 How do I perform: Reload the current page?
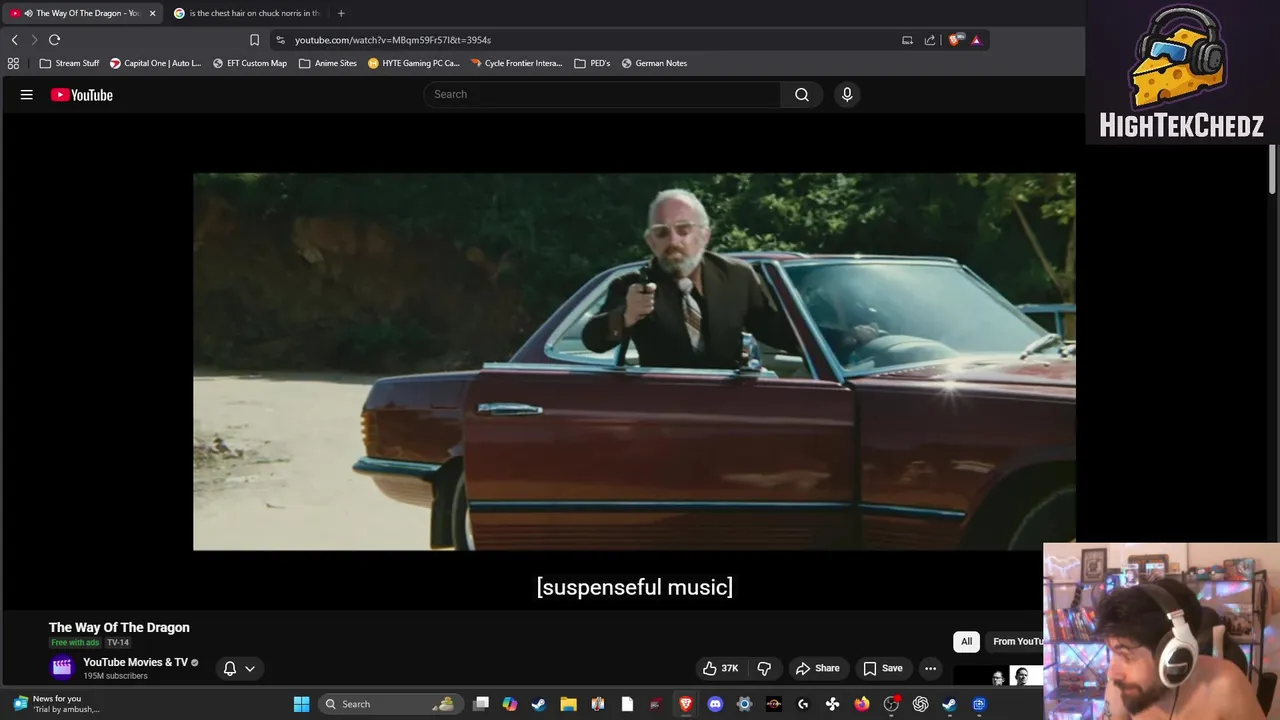tap(54, 40)
